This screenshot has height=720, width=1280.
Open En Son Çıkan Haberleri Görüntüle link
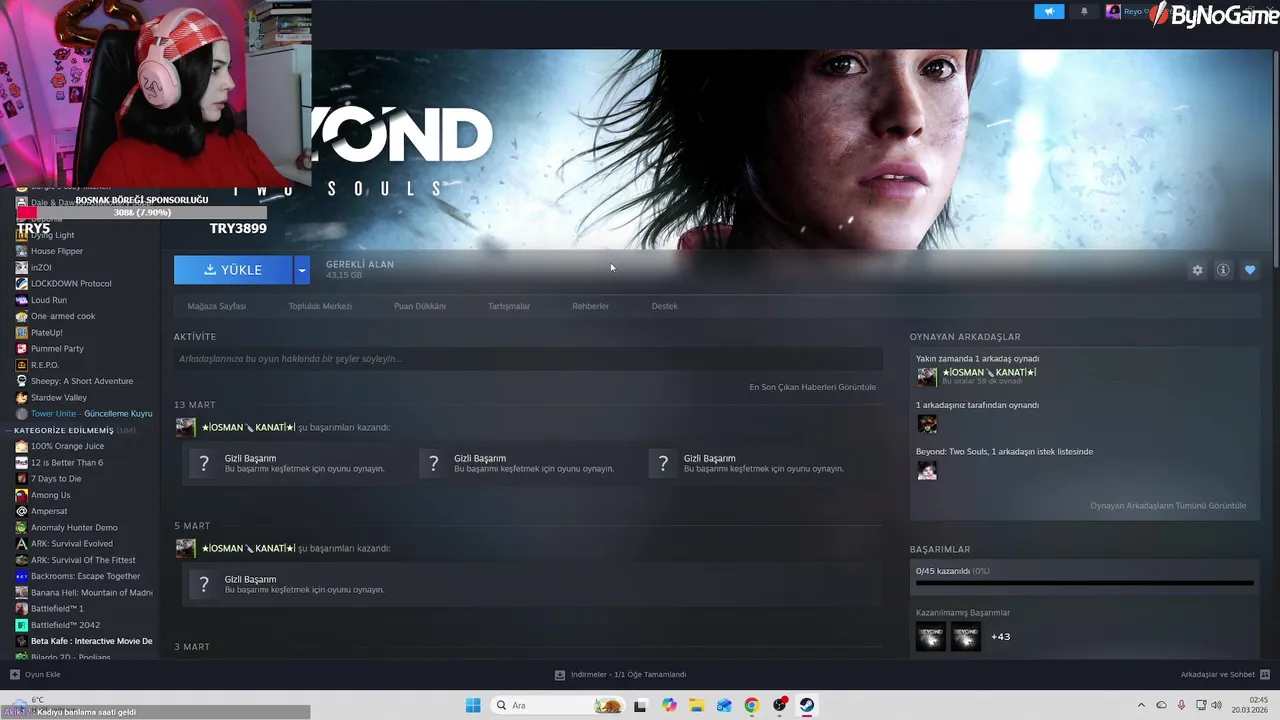(x=812, y=387)
